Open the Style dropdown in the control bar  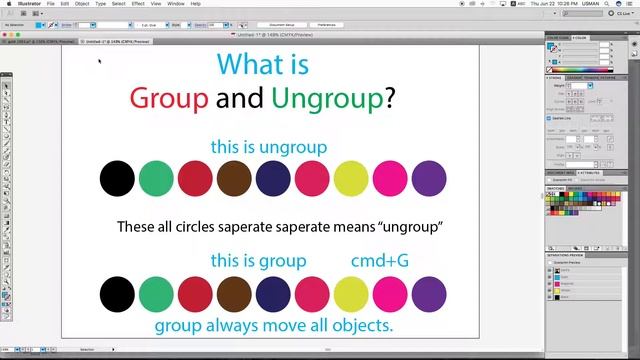click(x=189, y=25)
